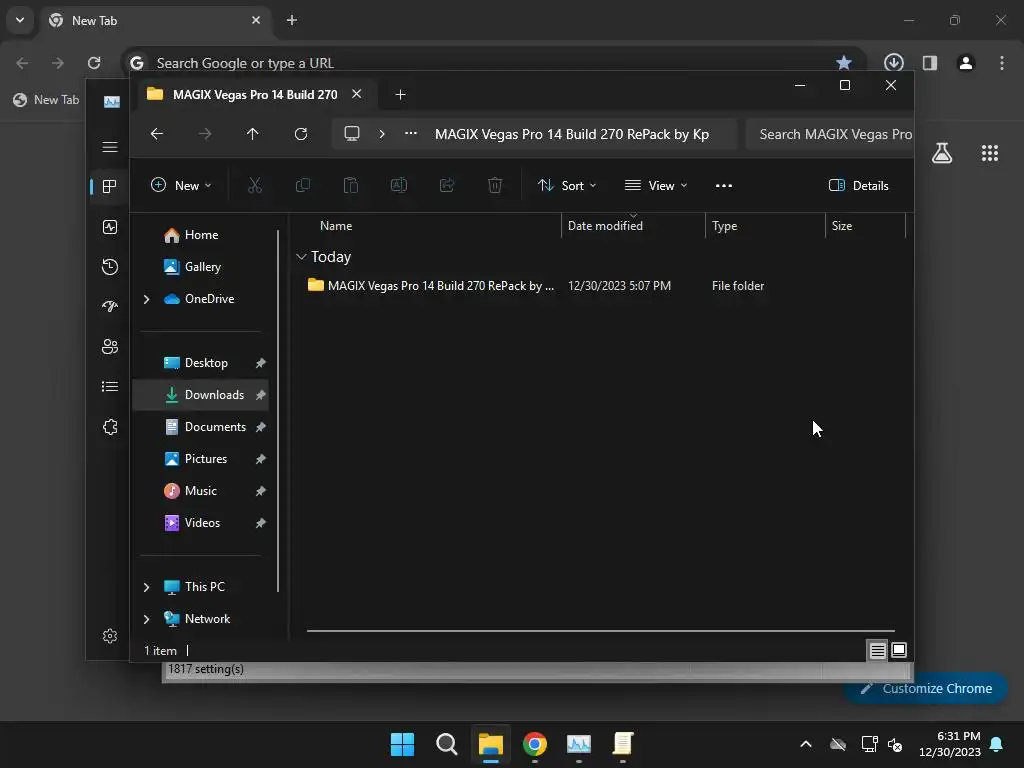Click the address bar ellipsis breadcrumb
The width and height of the screenshot is (1024, 768).
tap(411, 133)
